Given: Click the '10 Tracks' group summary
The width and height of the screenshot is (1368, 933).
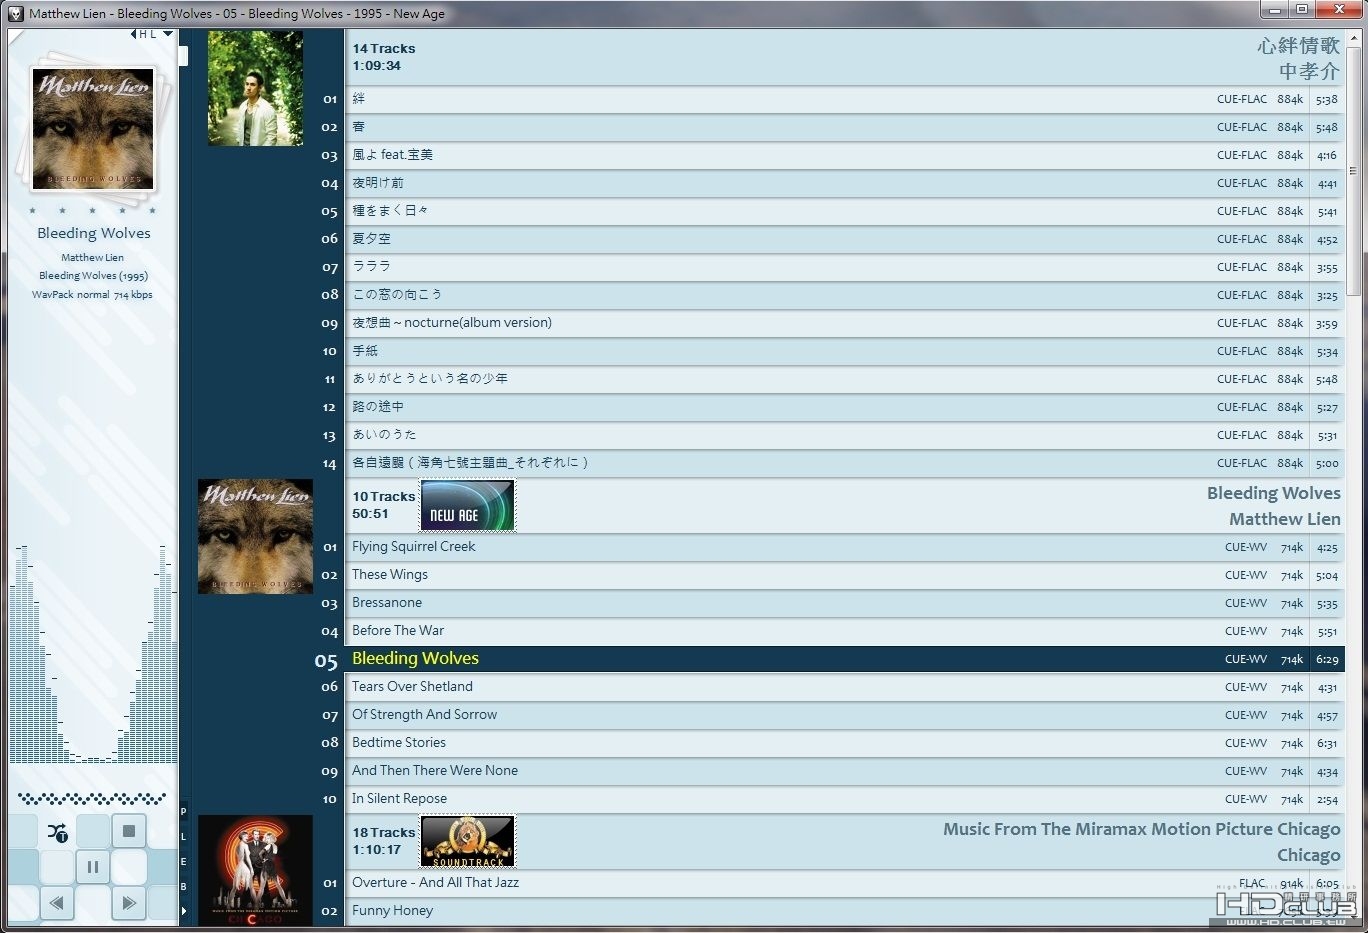Looking at the screenshot, I should [383, 496].
